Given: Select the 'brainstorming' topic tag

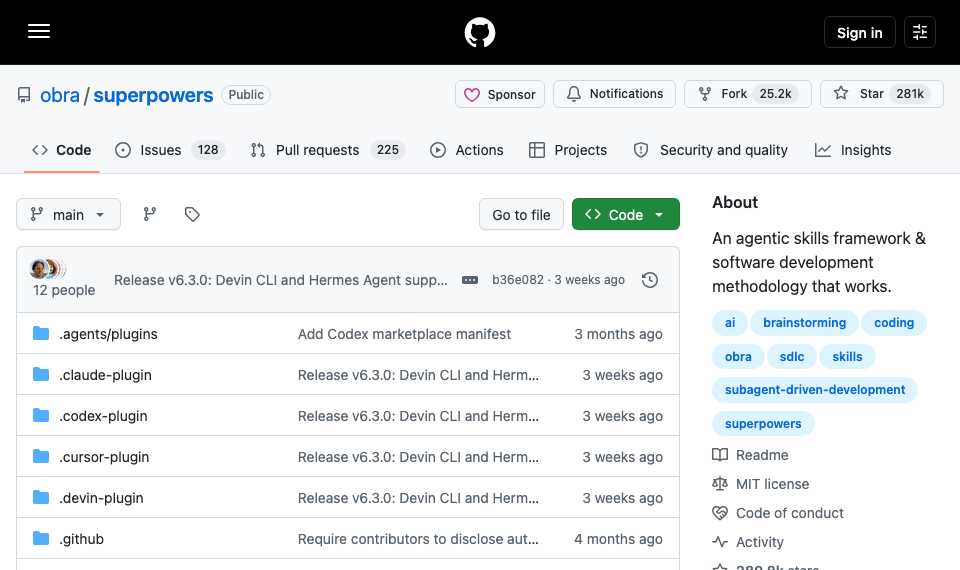Looking at the screenshot, I should click(x=804, y=323).
